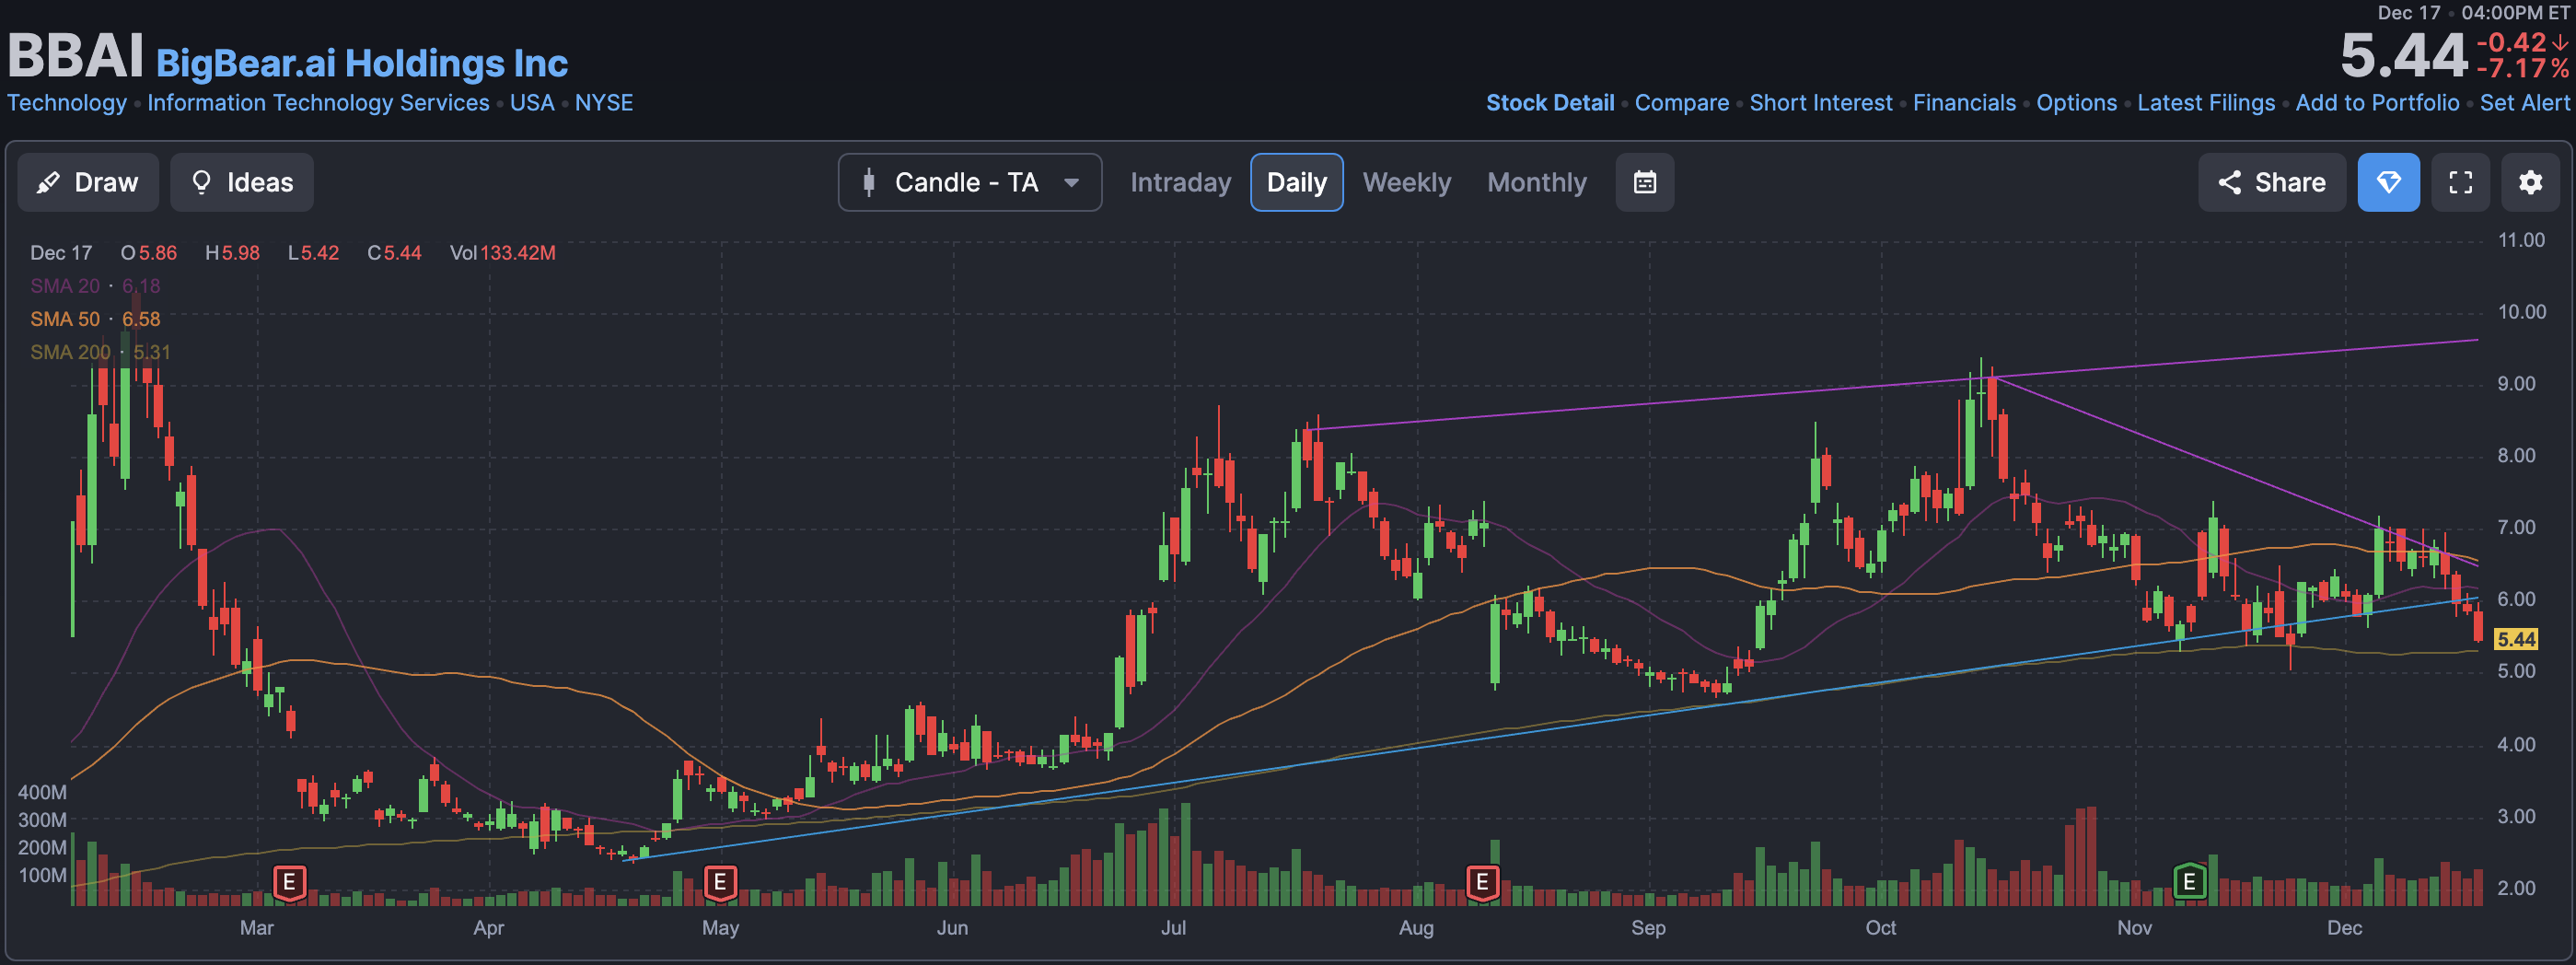2576x965 pixels.
Task: Open the Stock Detail link
Action: 1550,103
